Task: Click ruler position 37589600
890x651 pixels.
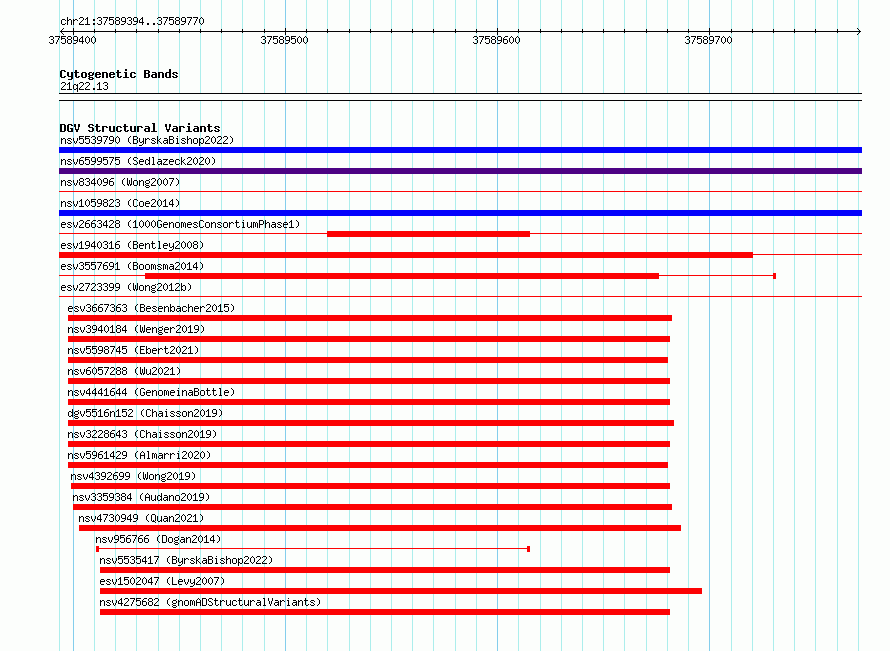Action: click(496, 40)
